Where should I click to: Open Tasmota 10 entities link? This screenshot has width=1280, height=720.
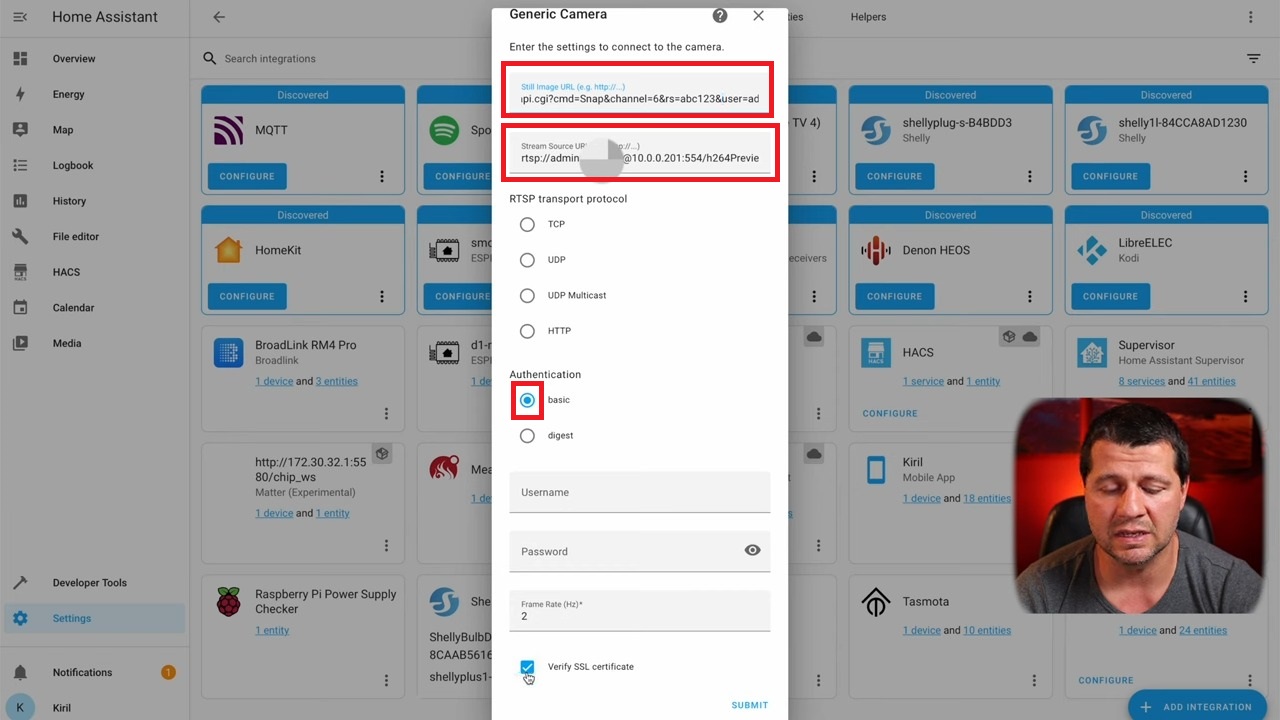(x=987, y=630)
